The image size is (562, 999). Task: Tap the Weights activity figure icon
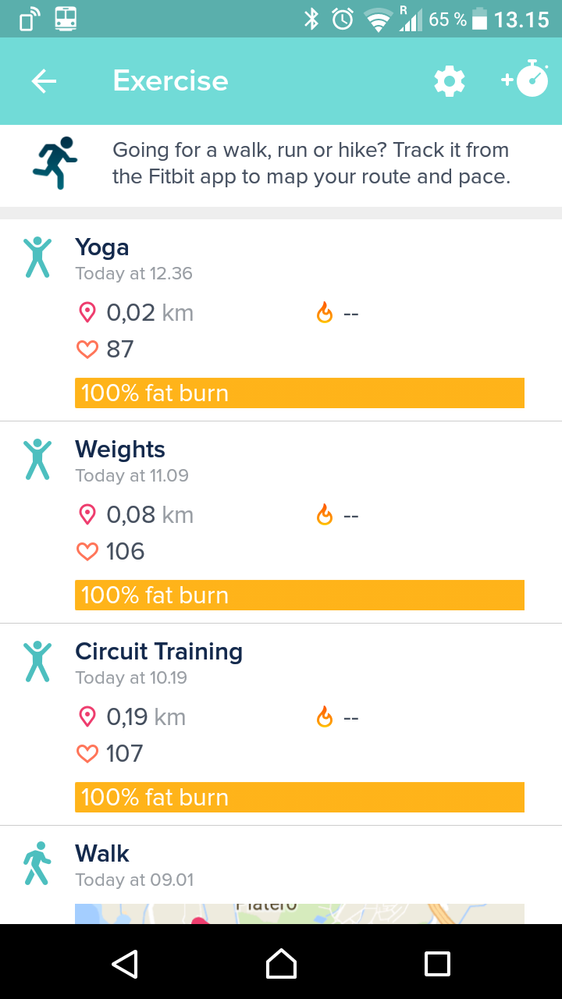pyautogui.click(x=38, y=459)
